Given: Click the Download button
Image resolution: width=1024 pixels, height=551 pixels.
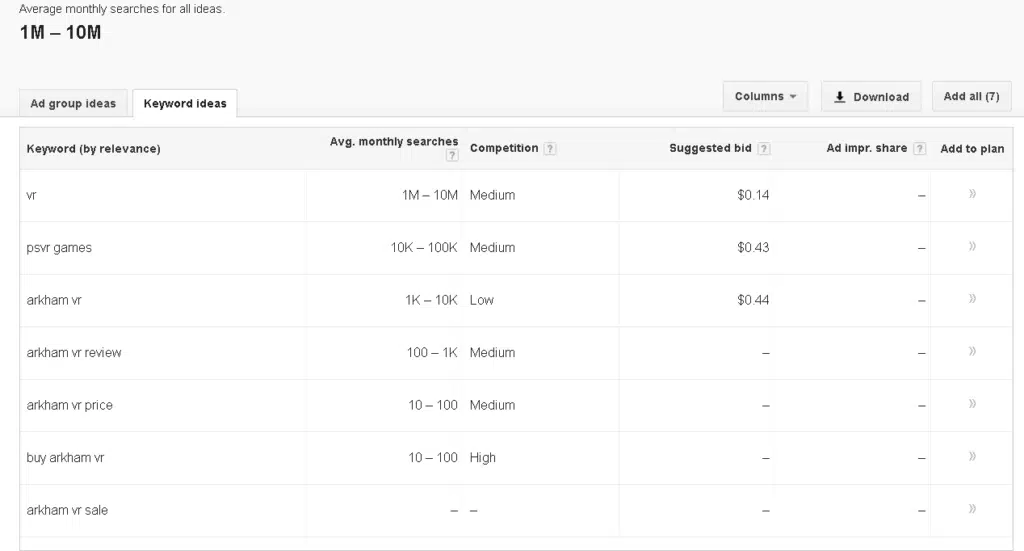Looking at the screenshot, I should click(871, 97).
